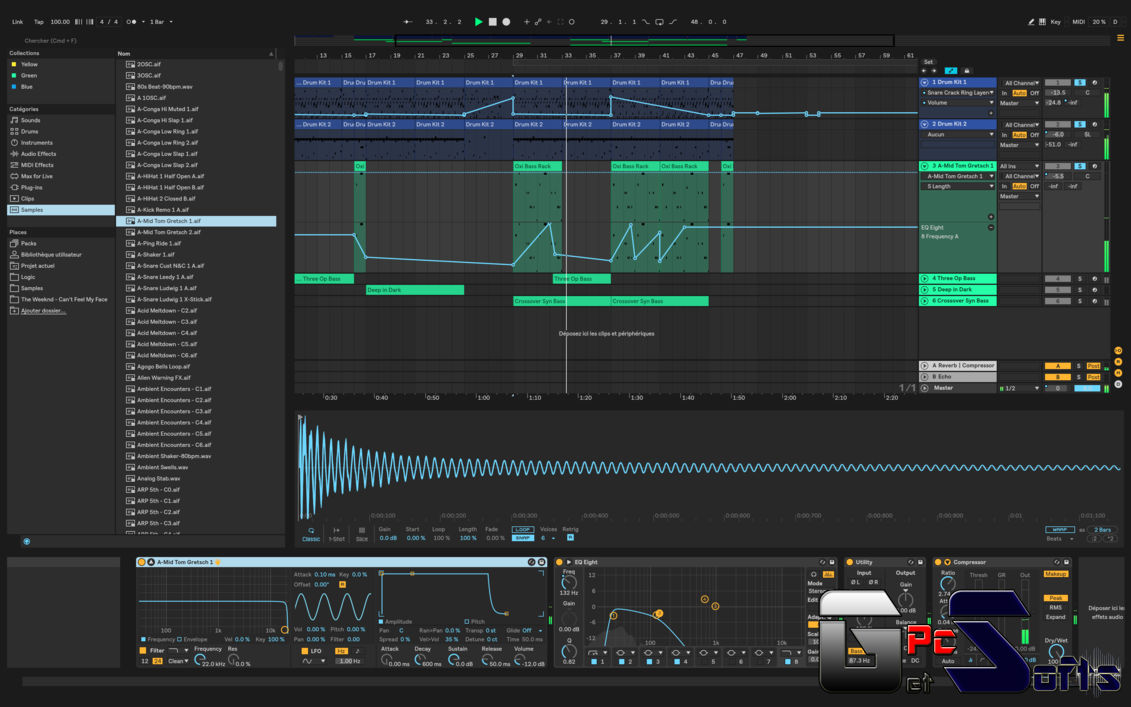Remove EQ Eight automation lane minus icon
Screen dimensions: 1131x707
click(991, 227)
